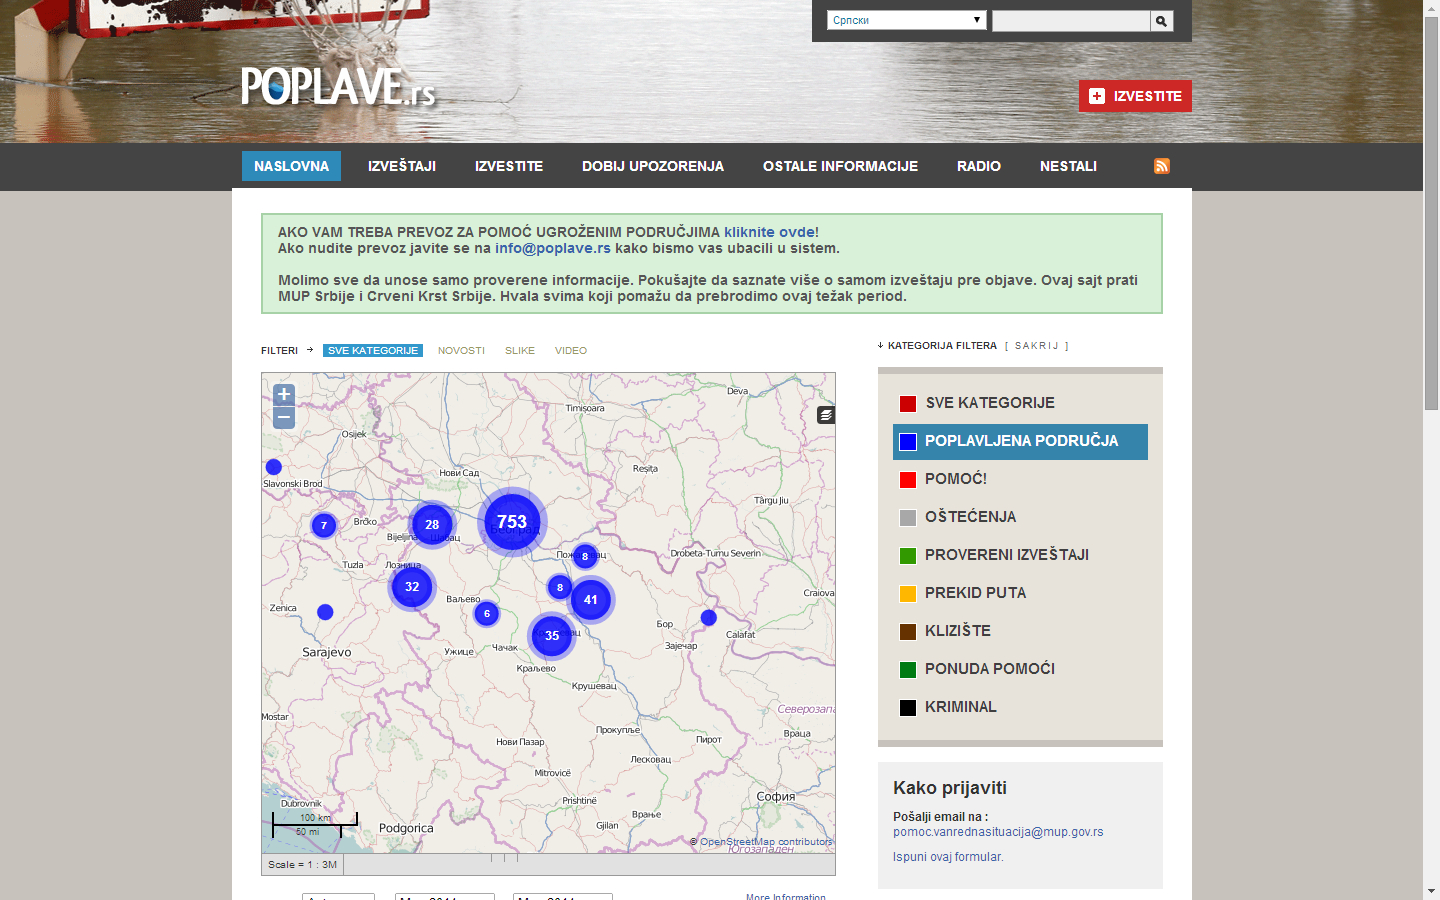Select SVE KATEGORIJE media filter
This screenshot has width=1440, height=900.
(x=373, y=351)
